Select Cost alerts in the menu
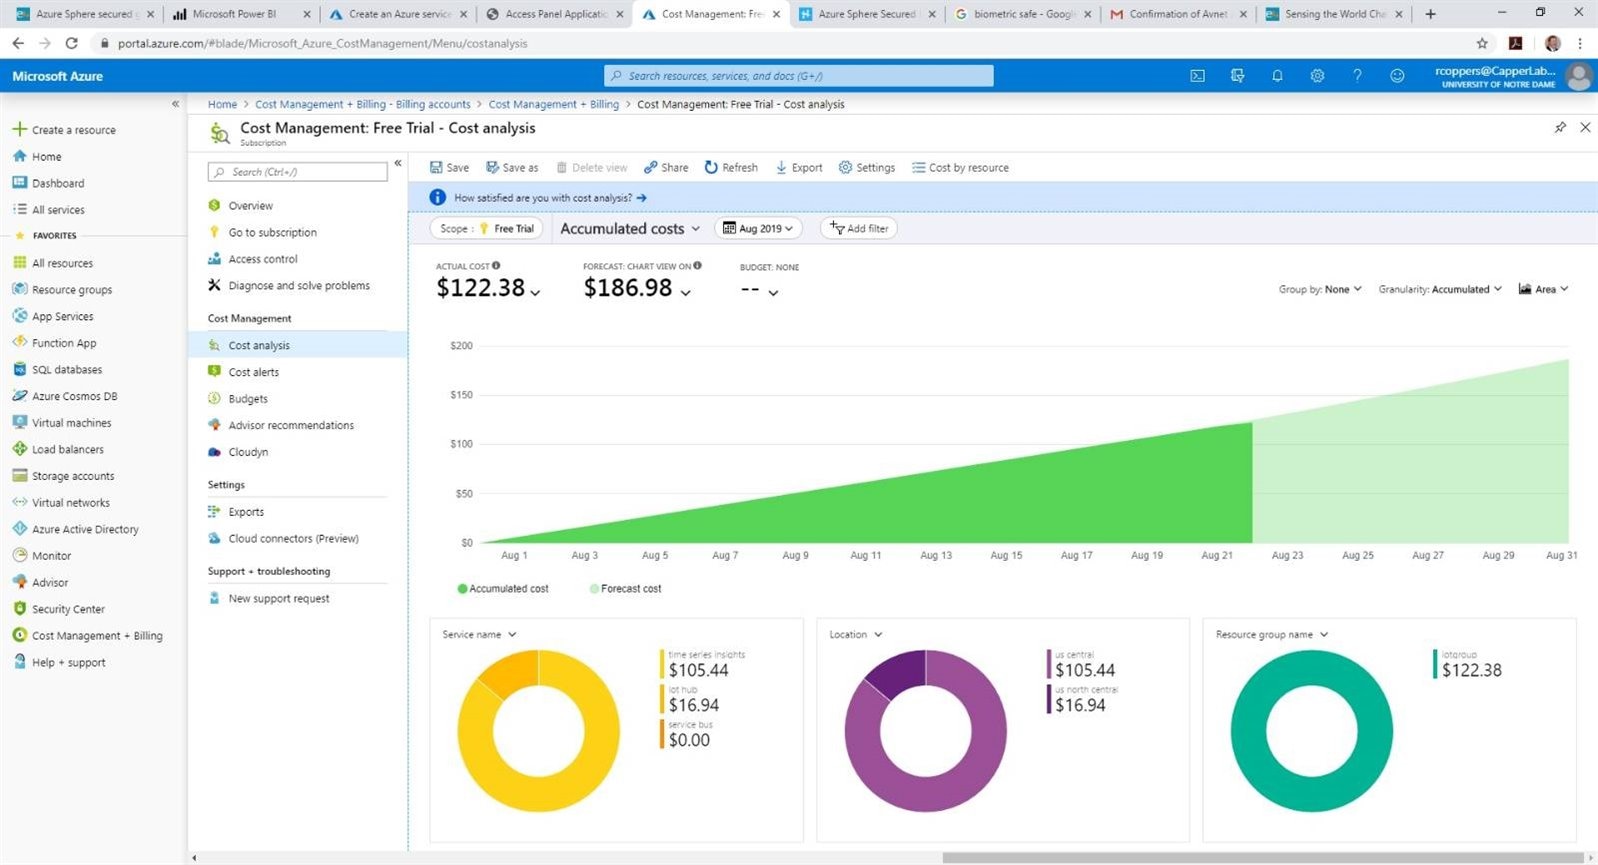Screen dimensions: 1598x865 pyautogui.click(x=253, y=372)
